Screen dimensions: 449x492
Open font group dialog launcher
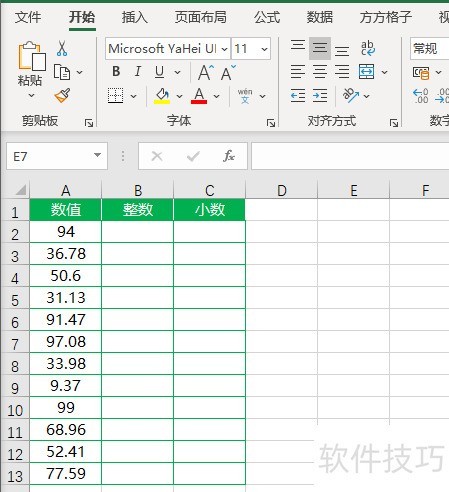pyautogui.click(x=271, y=123)
